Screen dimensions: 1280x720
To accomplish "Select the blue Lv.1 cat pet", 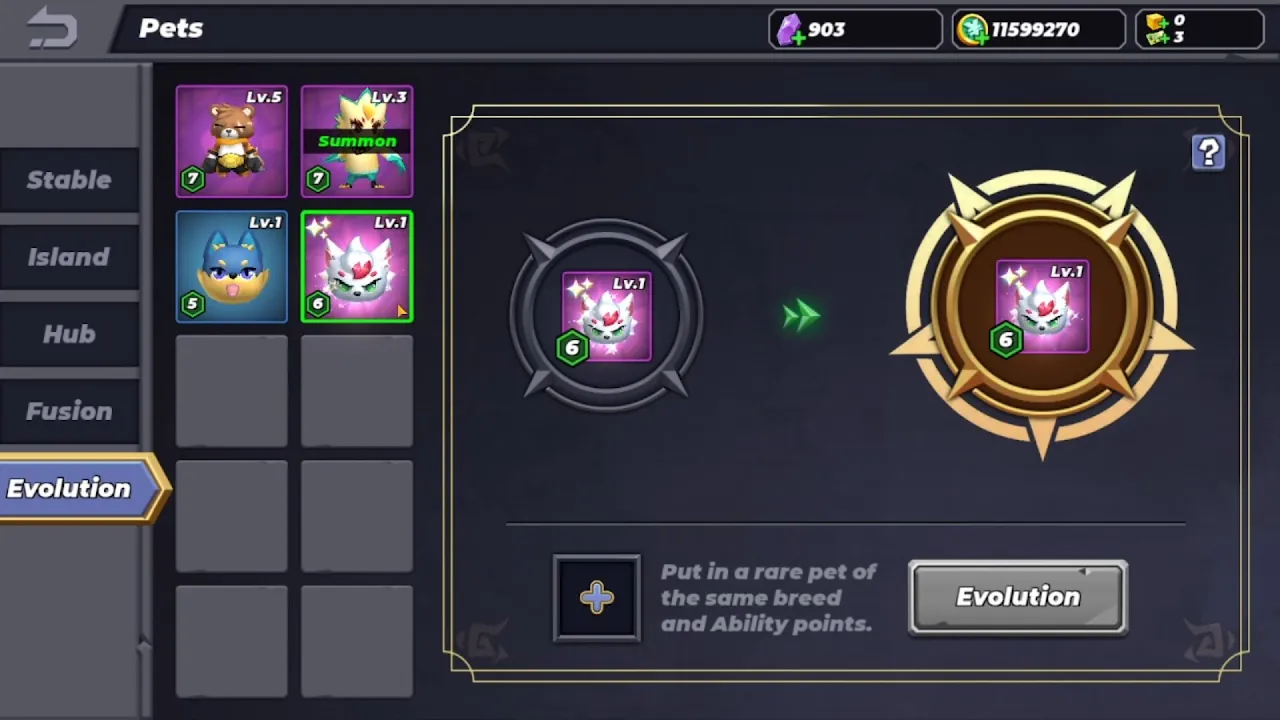I will click(231, 267).
